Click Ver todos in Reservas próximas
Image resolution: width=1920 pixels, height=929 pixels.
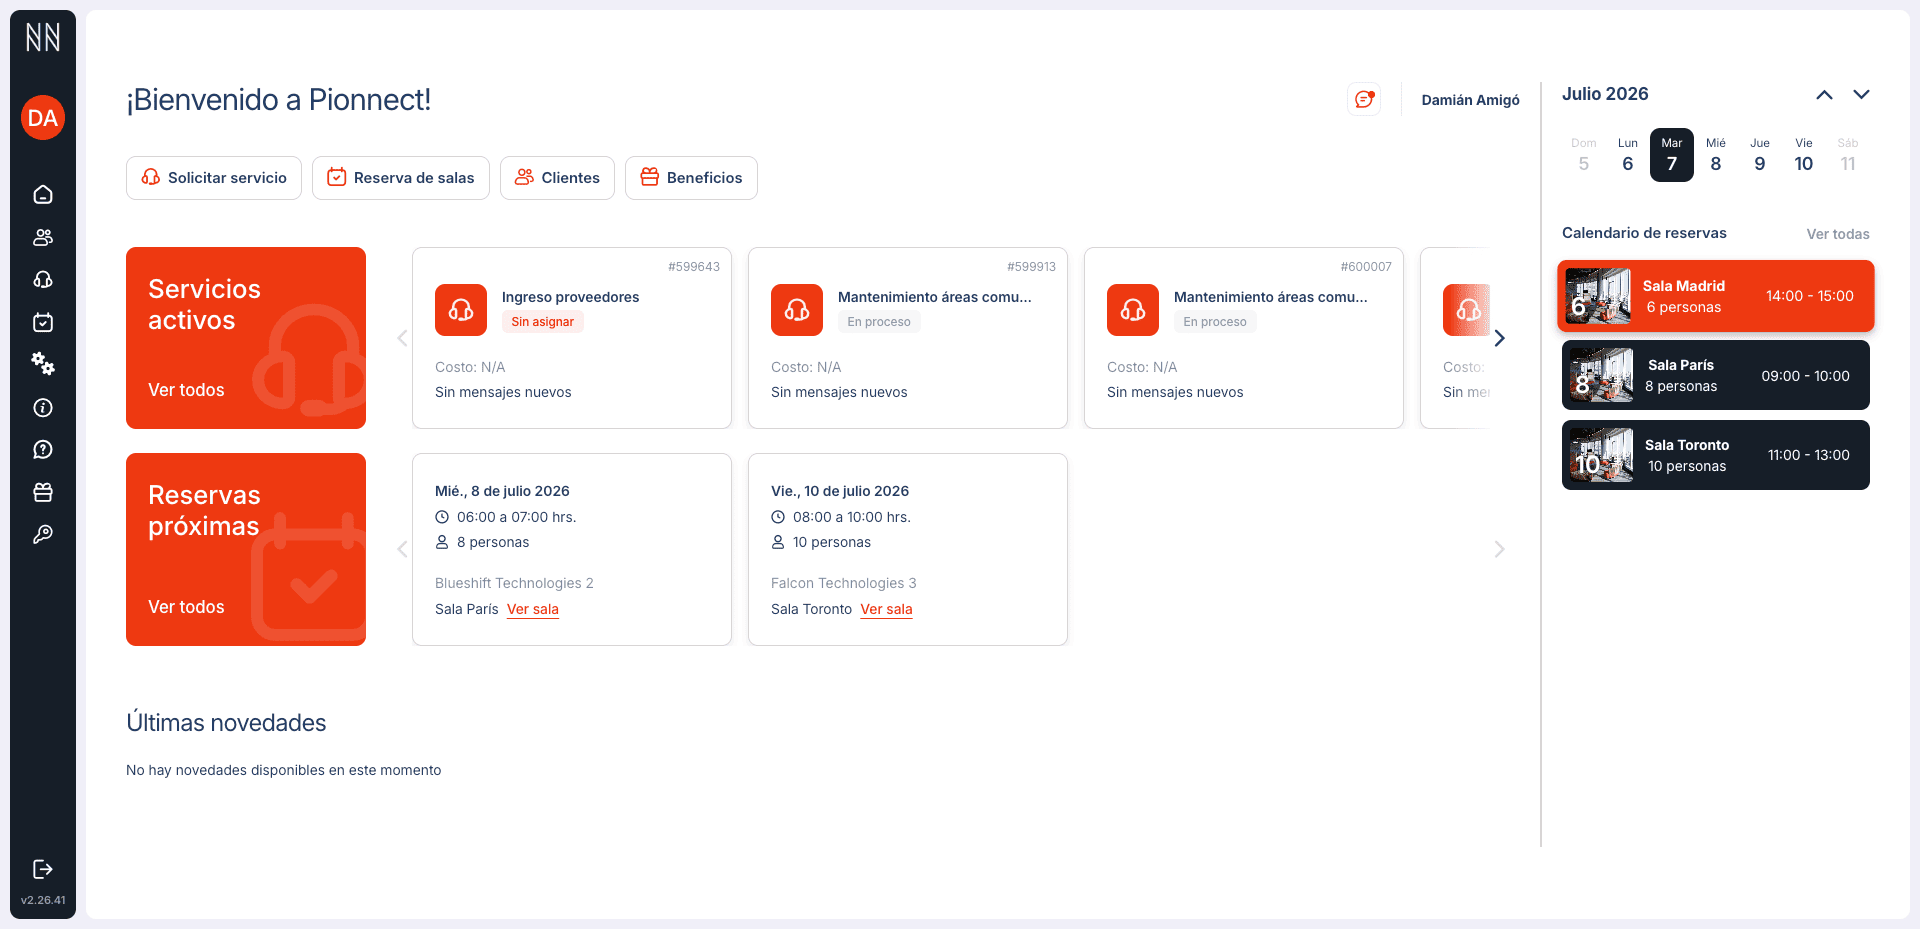pos(186,607)
